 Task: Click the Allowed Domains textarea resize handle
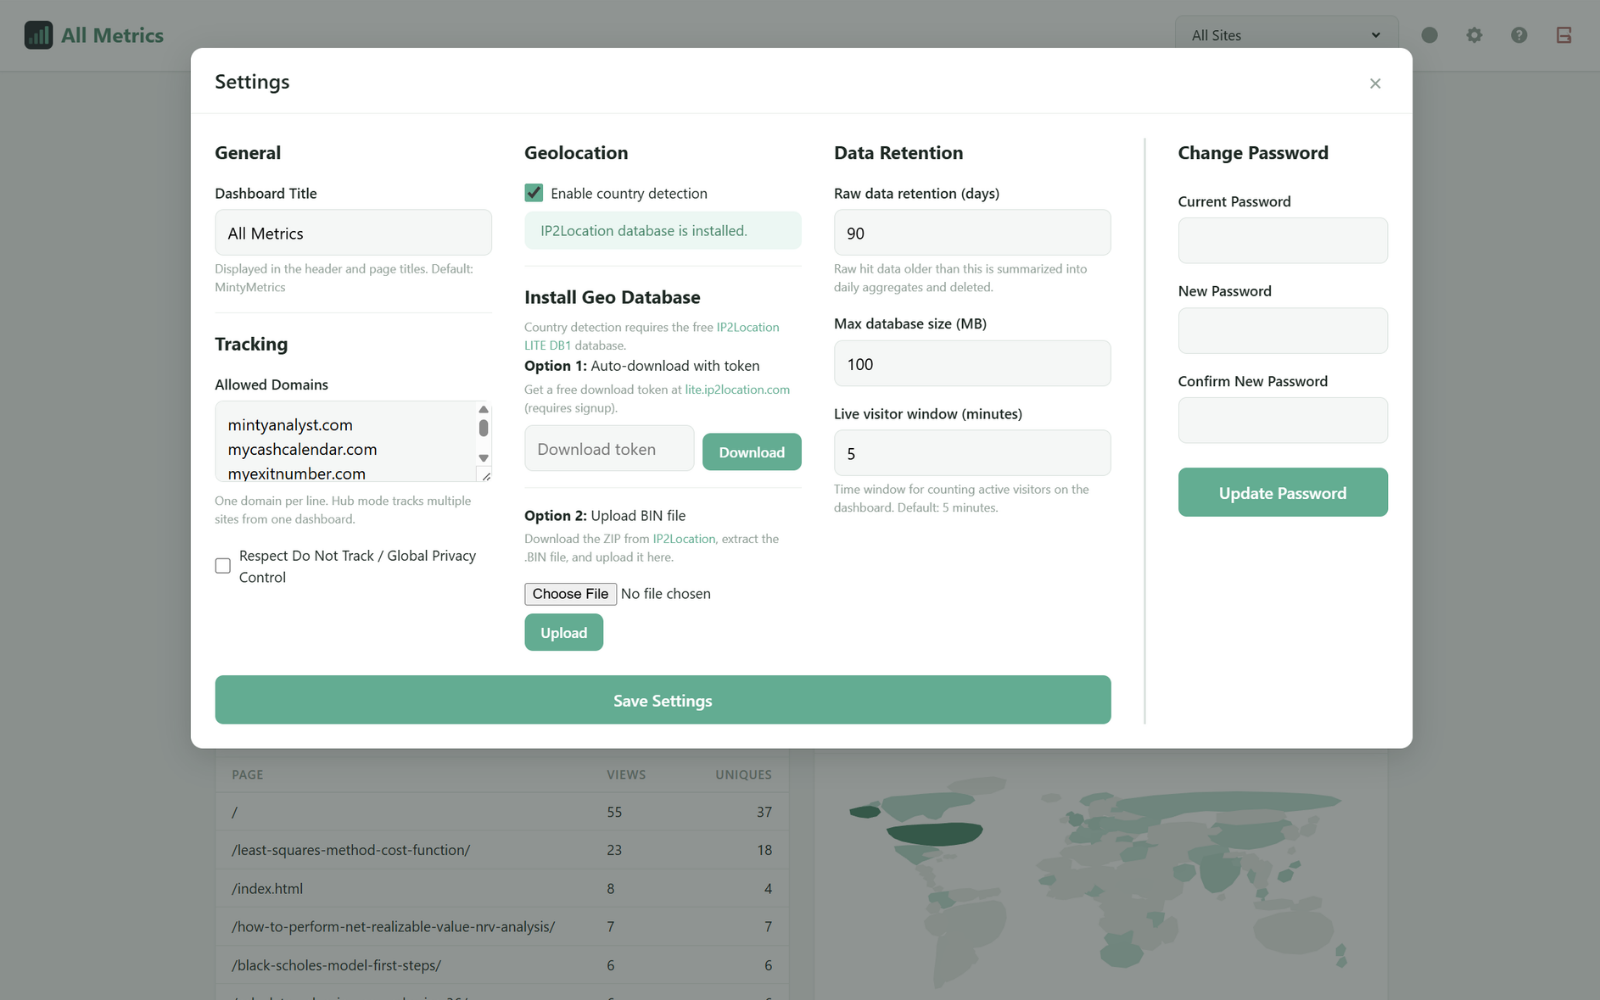click(x=485, y=476)
